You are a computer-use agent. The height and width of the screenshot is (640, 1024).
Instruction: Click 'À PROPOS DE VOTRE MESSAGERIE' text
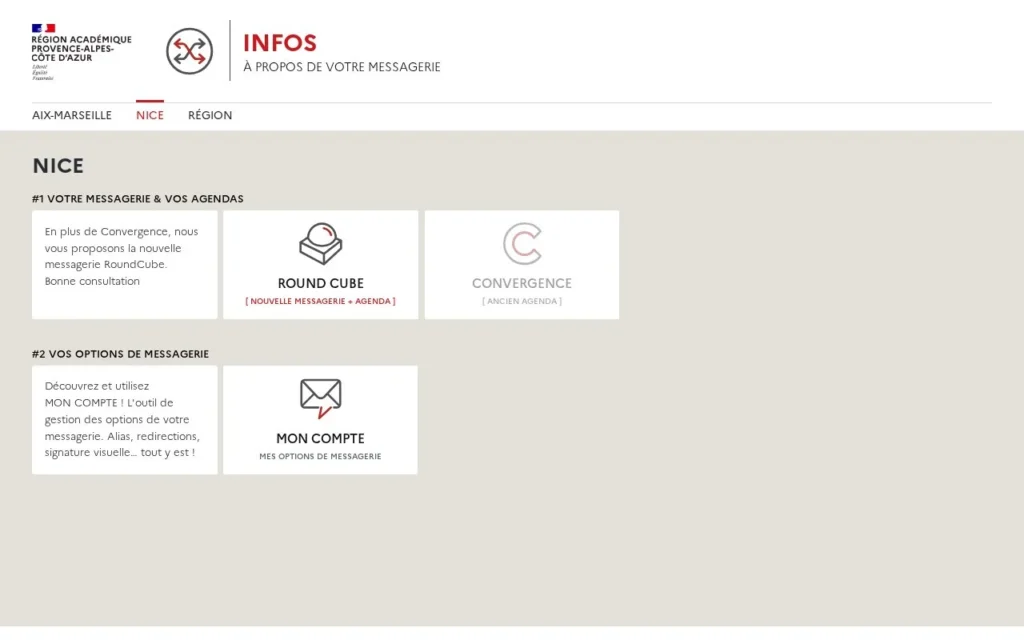(x=342, y=67)
